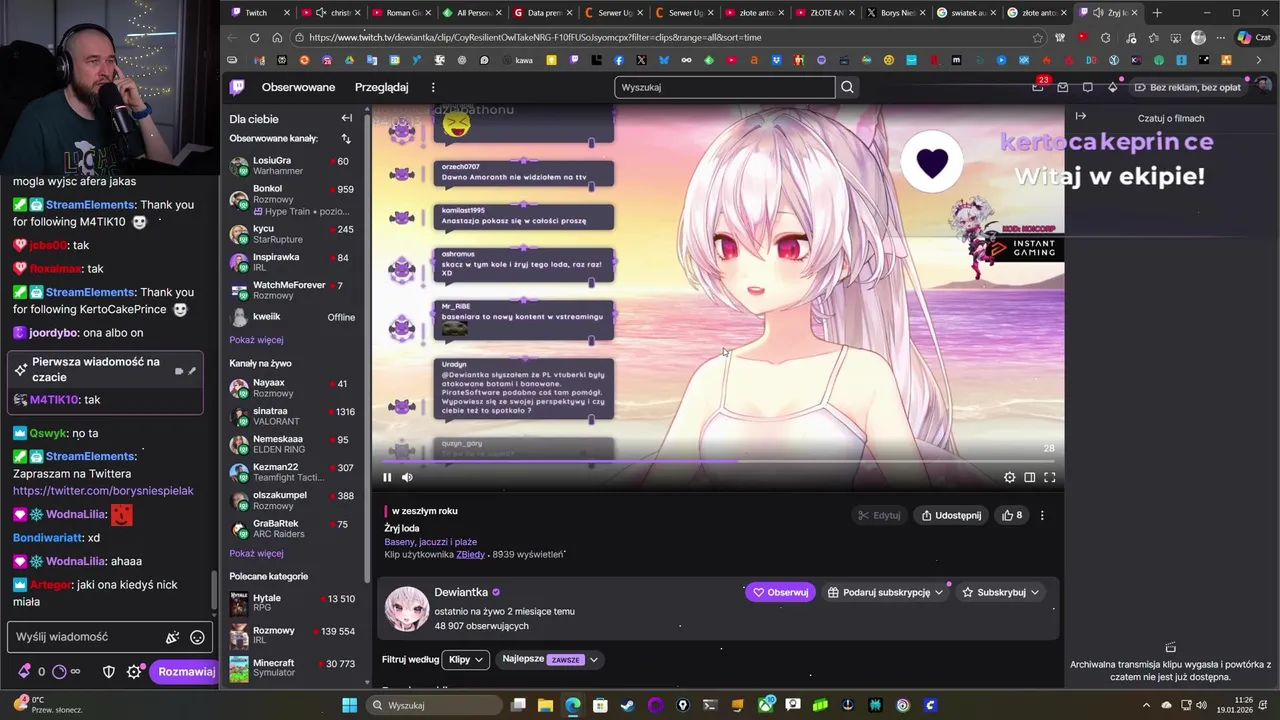The height and width of the screenshot is (720, 1280).
Task: Open Bonkol channel in sidebar
Action: pyautogui.click(x=292, y=199)
